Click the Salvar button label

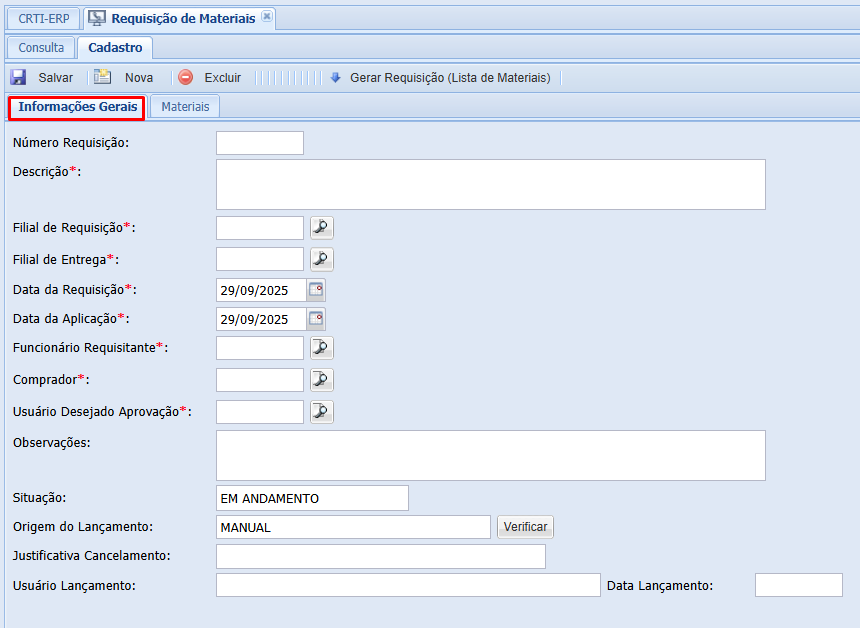click(55, 78)
